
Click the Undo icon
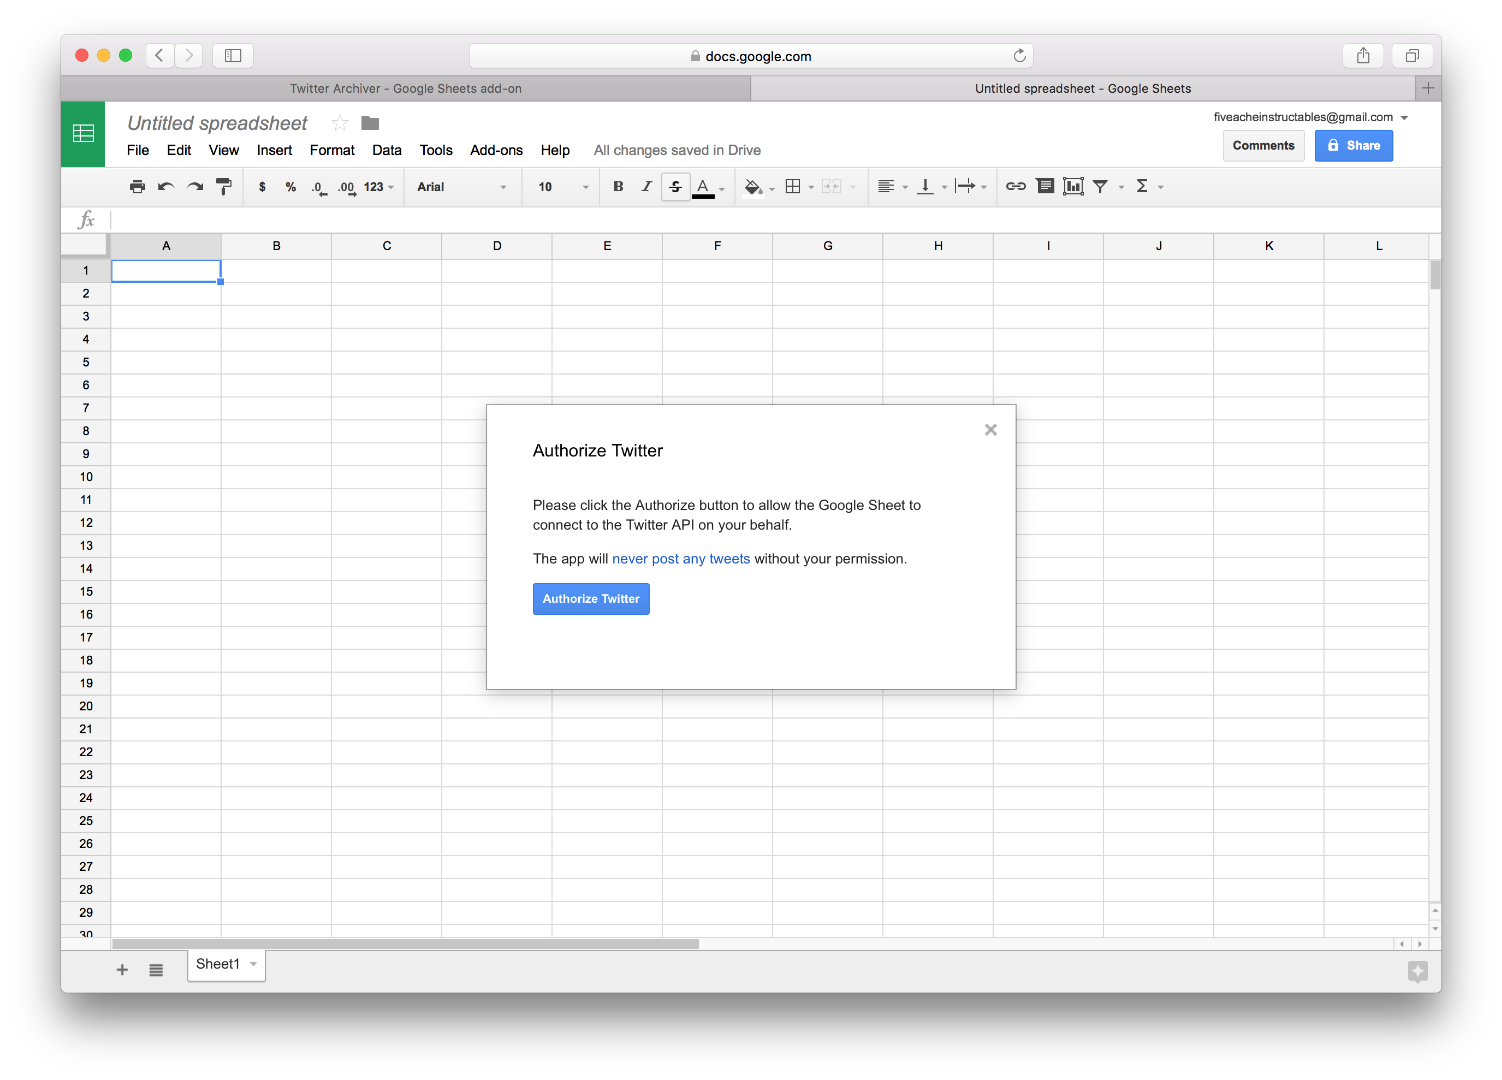point(166,186)
